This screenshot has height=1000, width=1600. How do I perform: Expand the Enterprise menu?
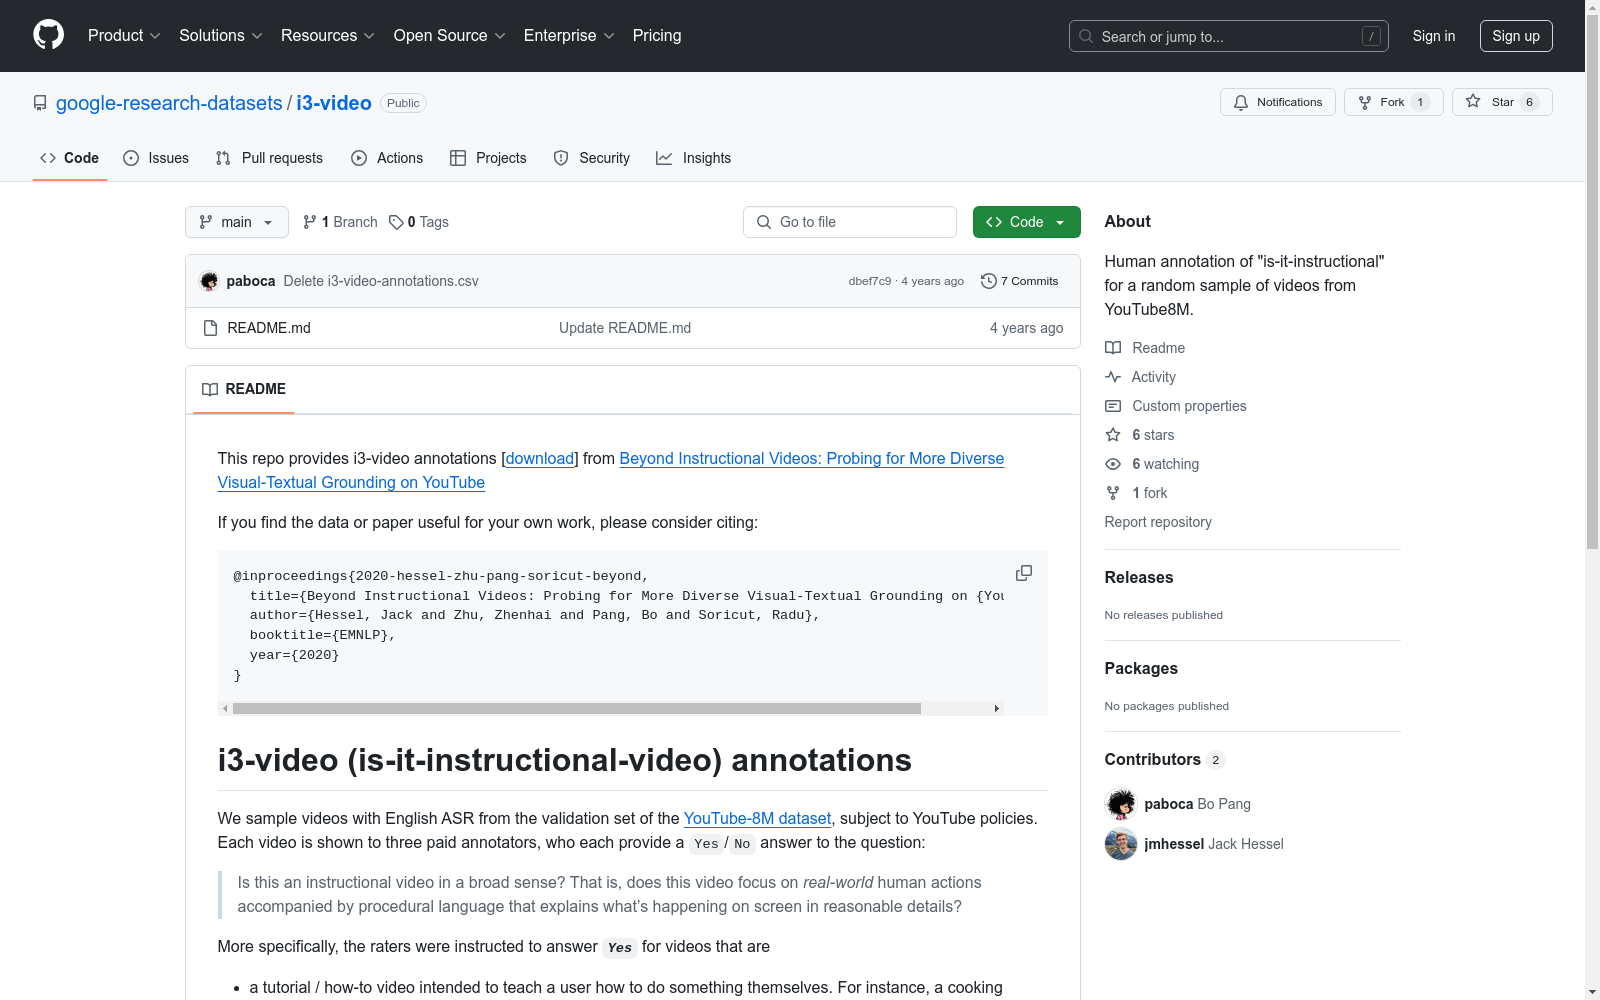tap(569, 36)
